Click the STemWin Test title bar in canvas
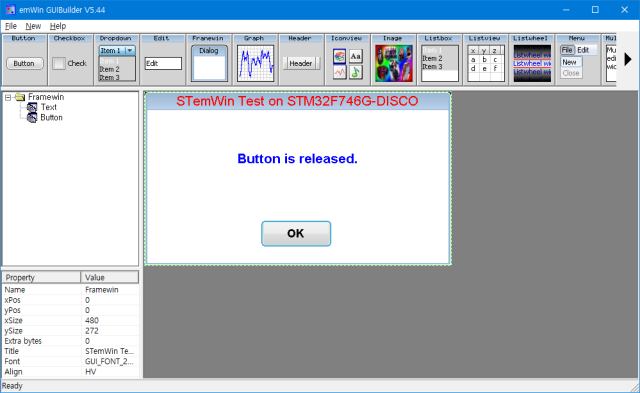This screenshot has width=640, height=393. [x=298, y=101]
